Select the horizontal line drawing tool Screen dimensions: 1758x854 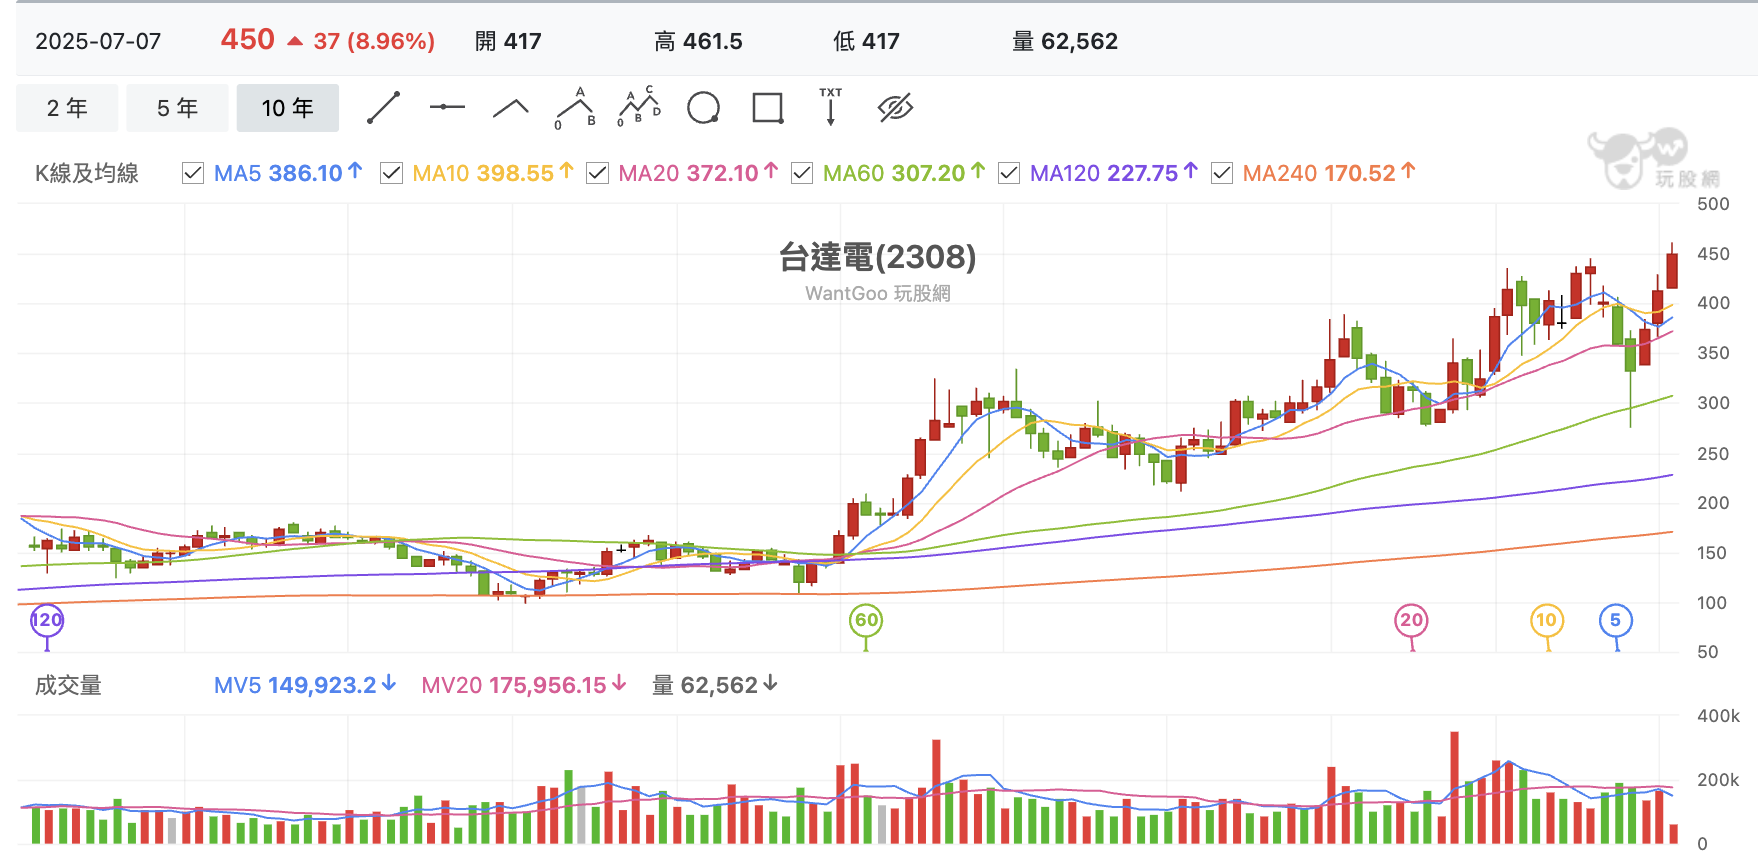447,108
